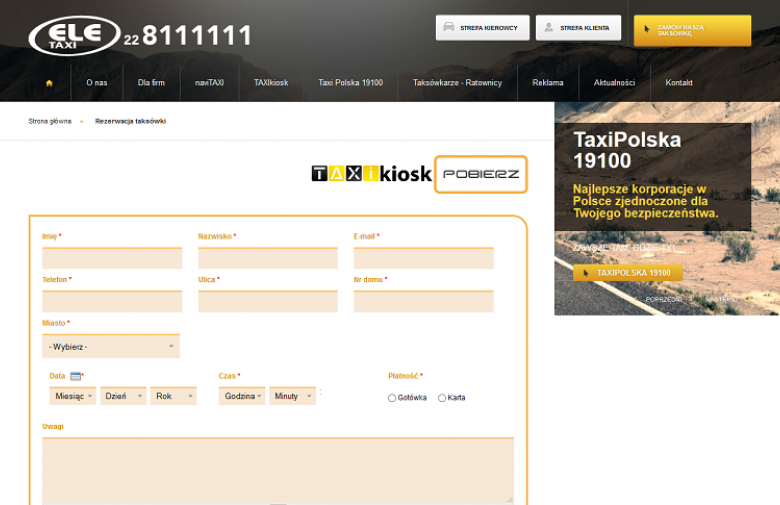The image size is (780, 505).
Task: Expand the Miasto Wybierz dropdown
Action: pos(111,346)
